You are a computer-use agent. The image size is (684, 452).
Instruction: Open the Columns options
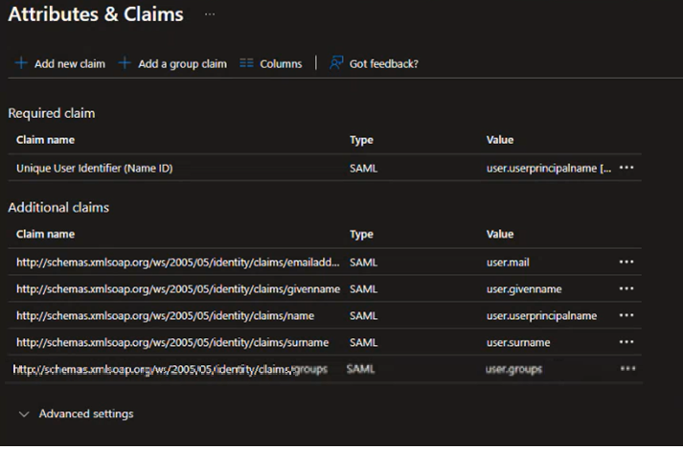pyautogui.click(x=280, y=64)
